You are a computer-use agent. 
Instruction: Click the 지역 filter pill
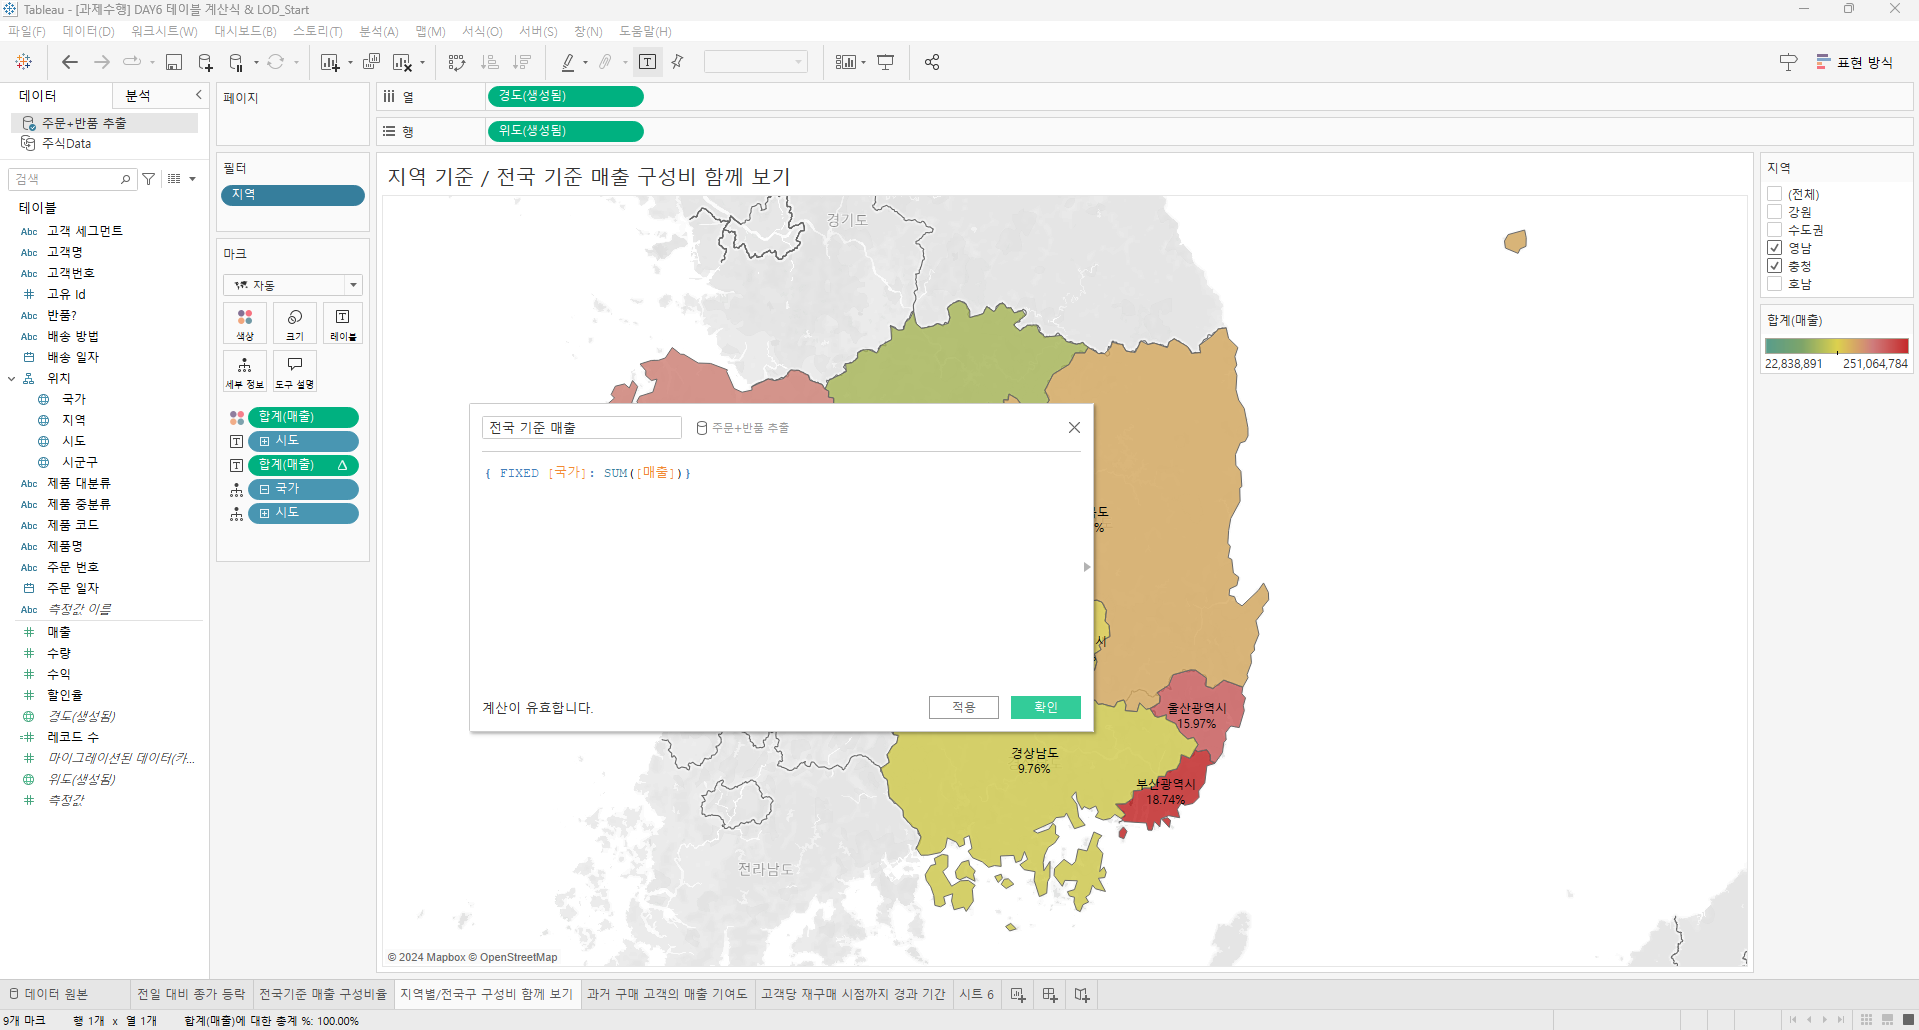tap(292, 195)
